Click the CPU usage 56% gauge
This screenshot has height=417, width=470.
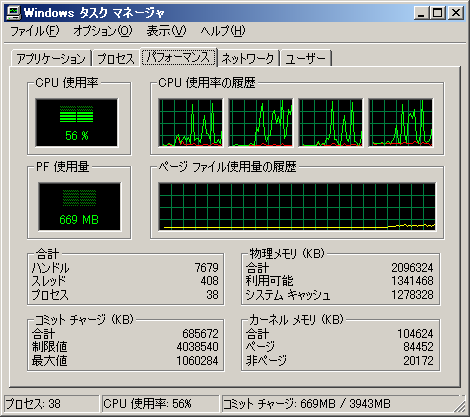(x=77, y=122)
